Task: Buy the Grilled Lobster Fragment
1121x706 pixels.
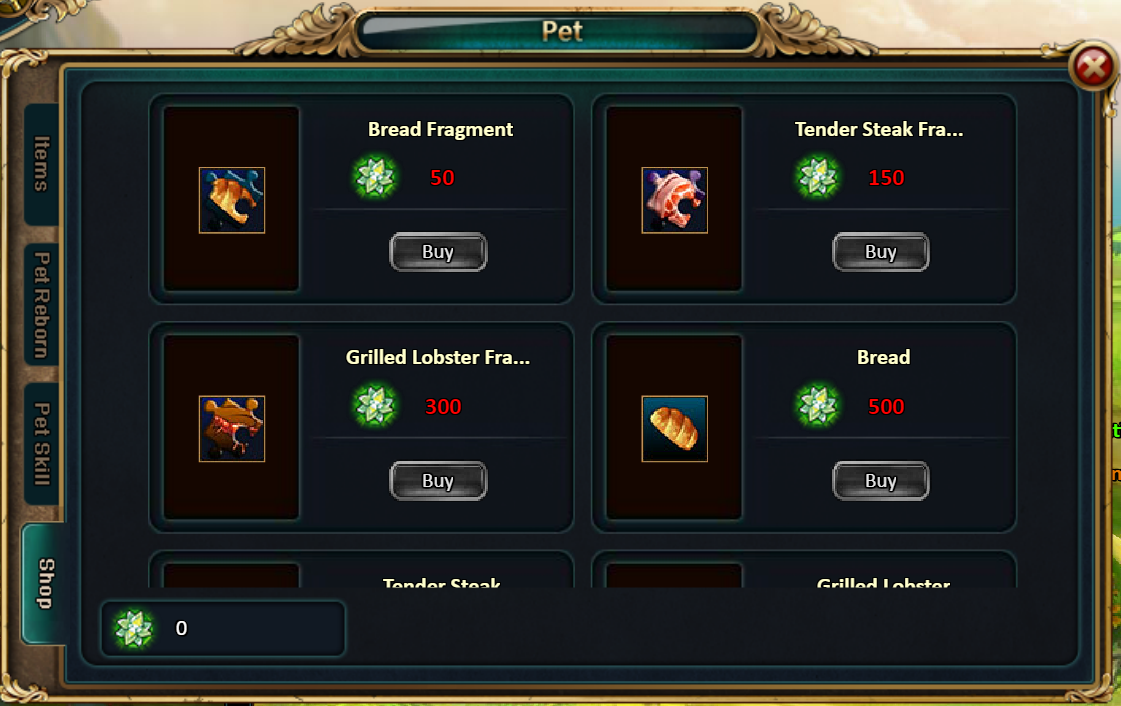Action: click(438, 481)
